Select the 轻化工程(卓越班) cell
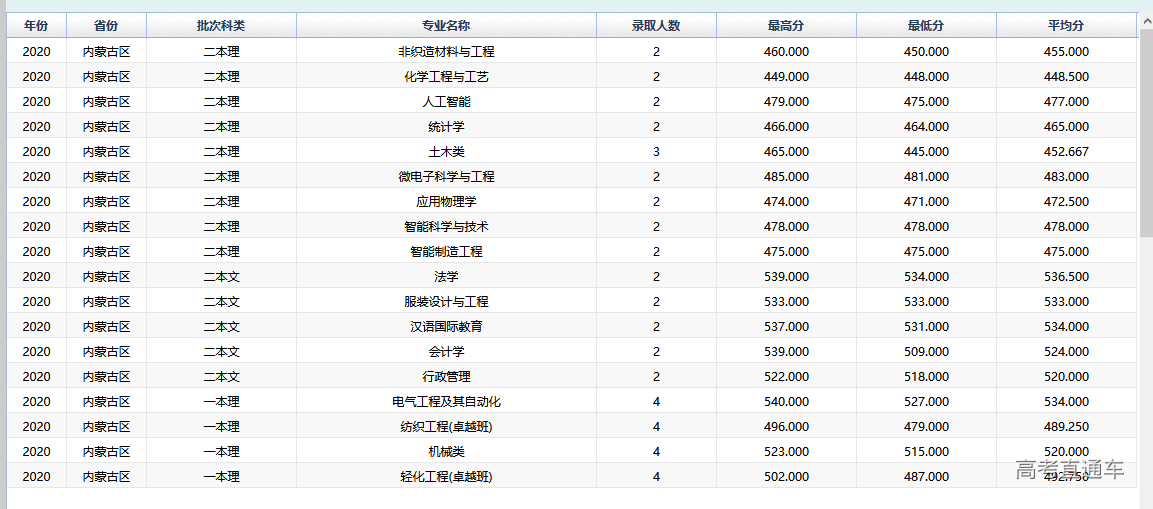 point(446,476)
